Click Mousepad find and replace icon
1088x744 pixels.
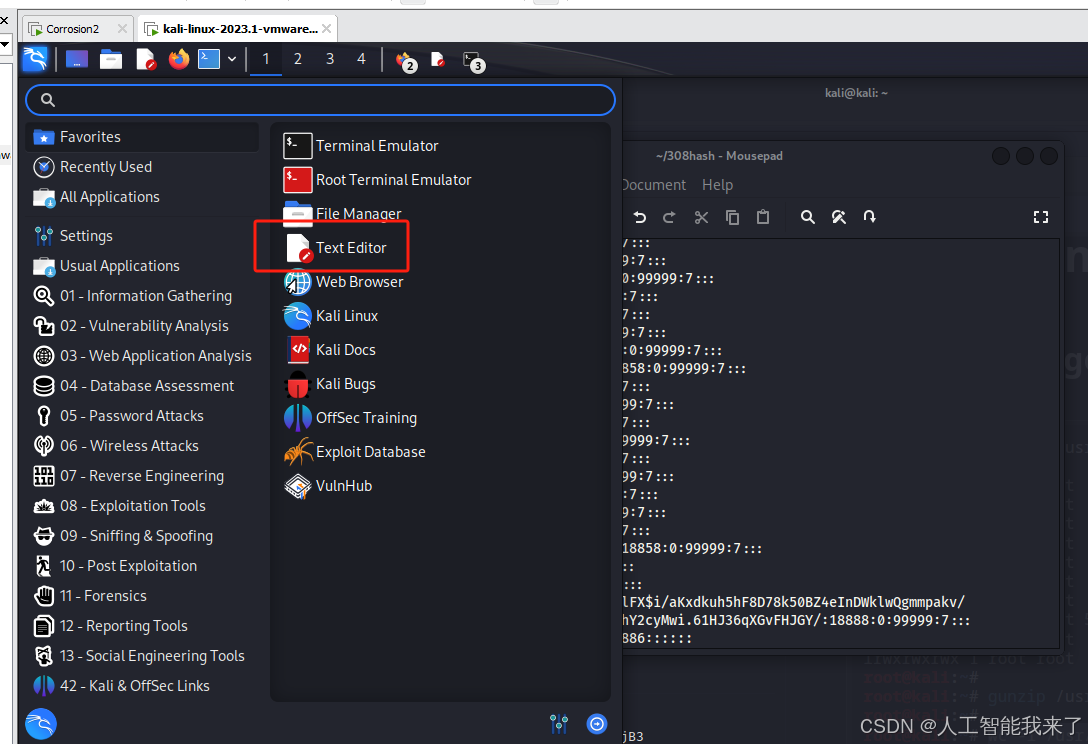(x=839, y=217)
